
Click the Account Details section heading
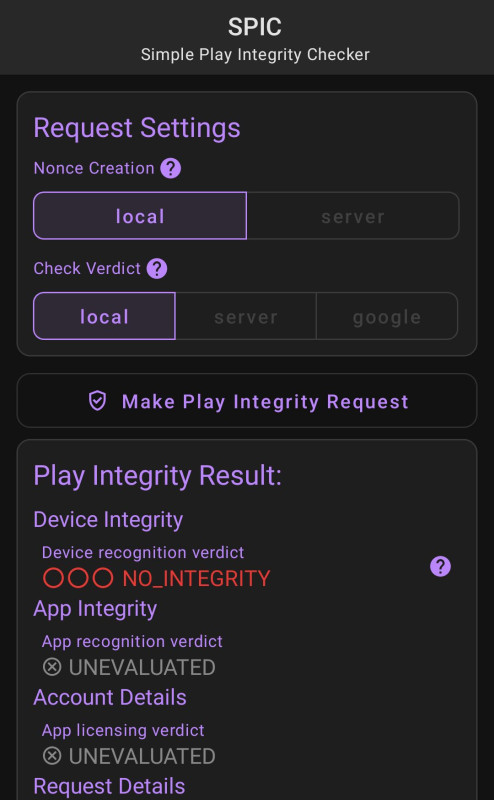click(x=110, y=697)
